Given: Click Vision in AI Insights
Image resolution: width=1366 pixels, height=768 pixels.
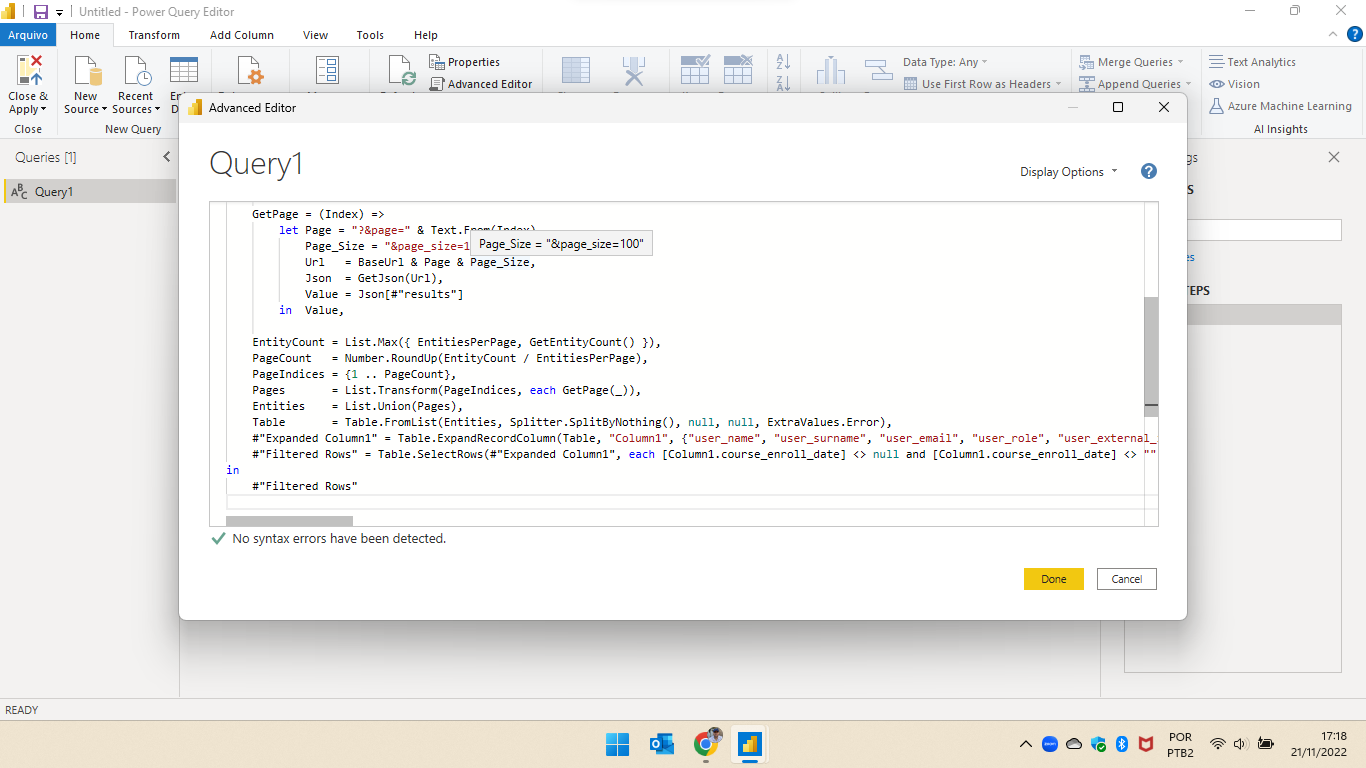Looking at the screenshot, I should [1234, 84].
